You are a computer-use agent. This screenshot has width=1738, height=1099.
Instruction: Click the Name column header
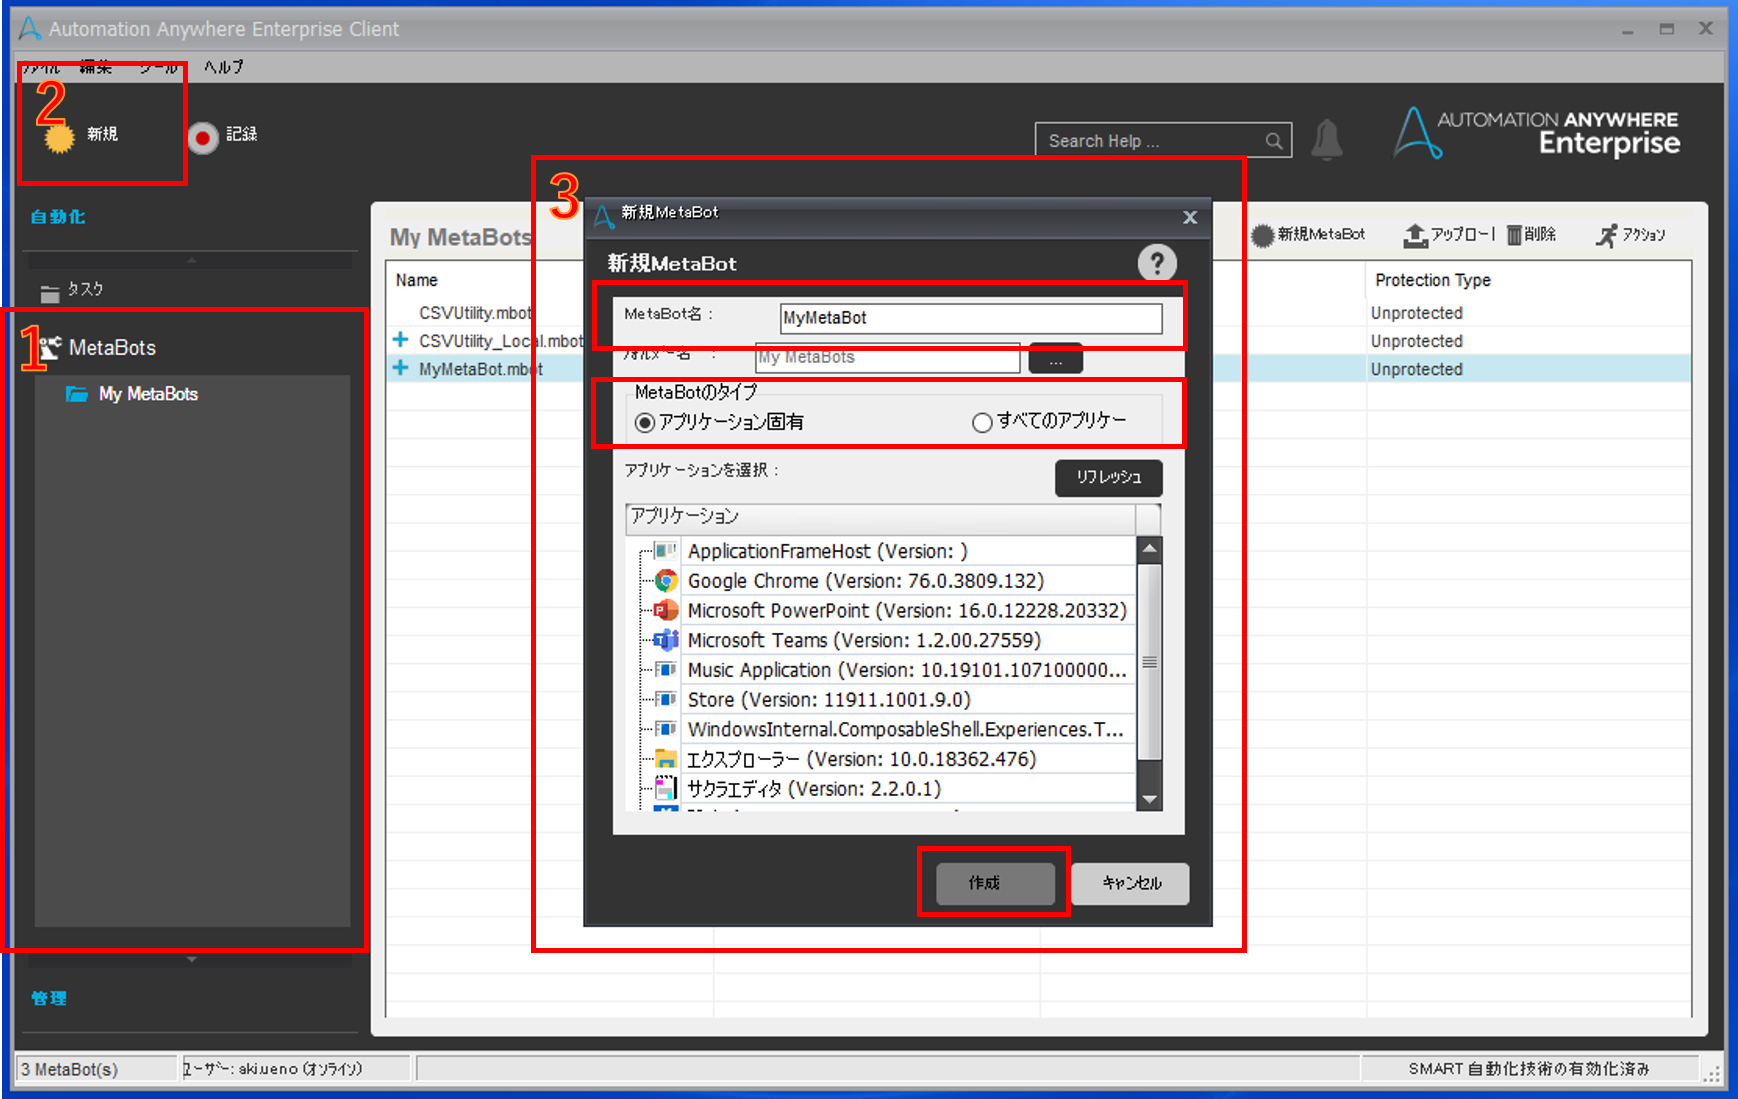pos(417,280)
